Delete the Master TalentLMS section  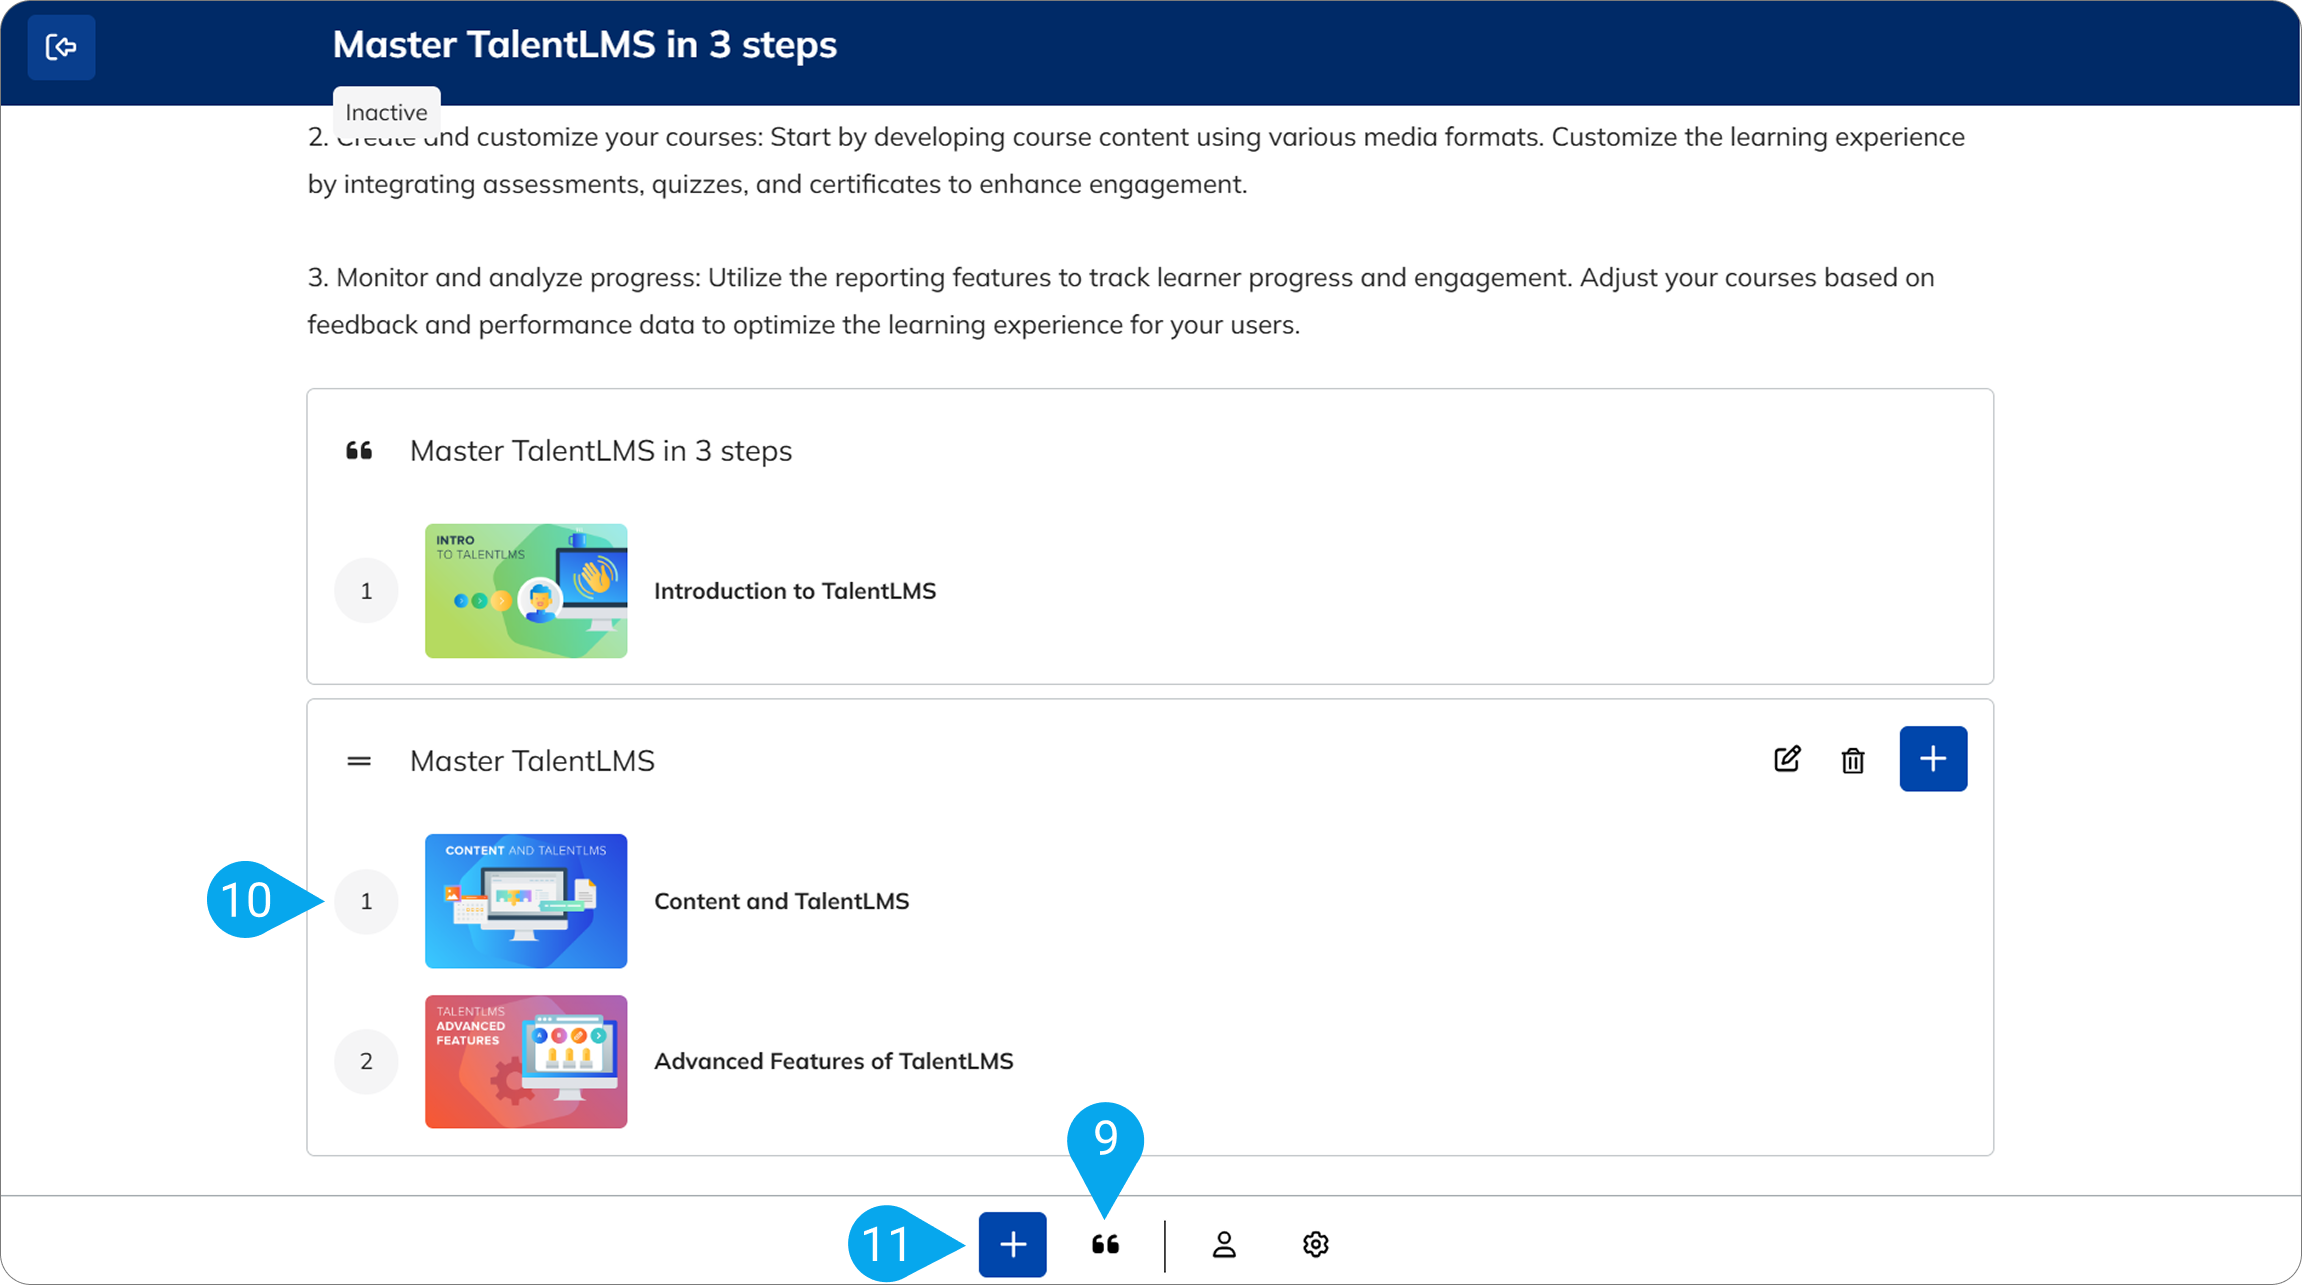[x=1852, y=760]
